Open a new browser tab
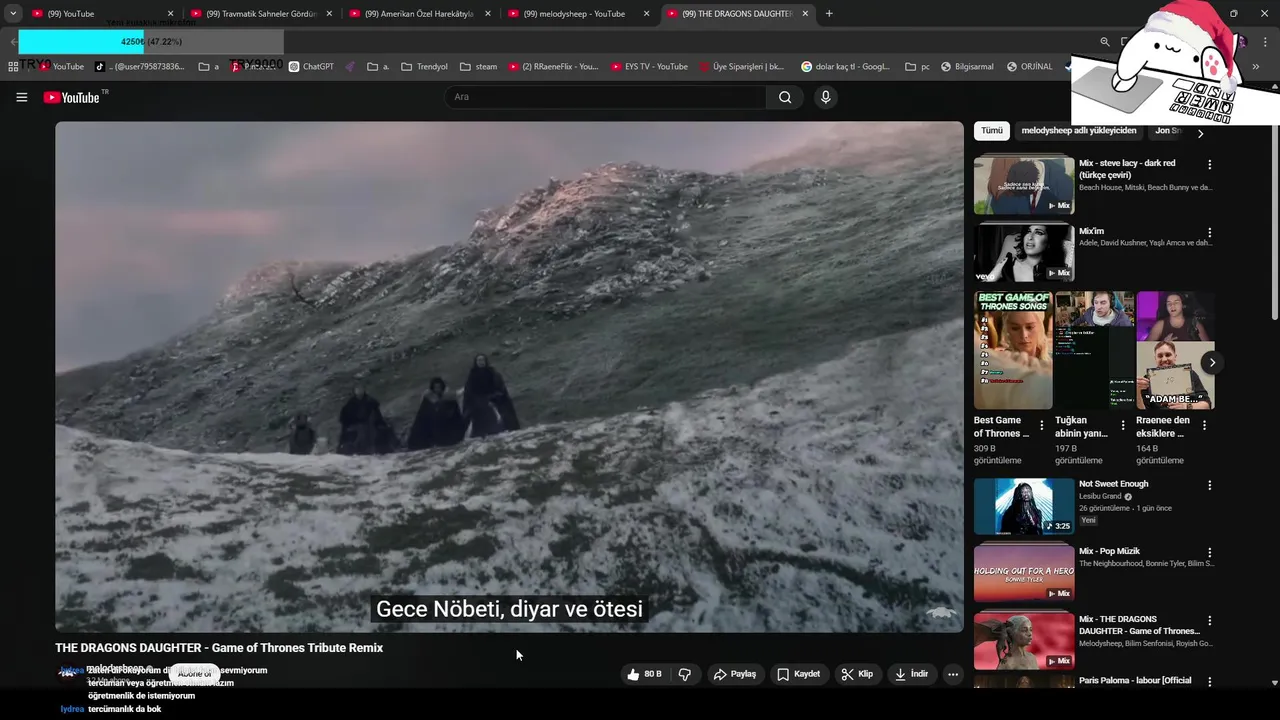 pyautogui.click(x=829, y=14)
